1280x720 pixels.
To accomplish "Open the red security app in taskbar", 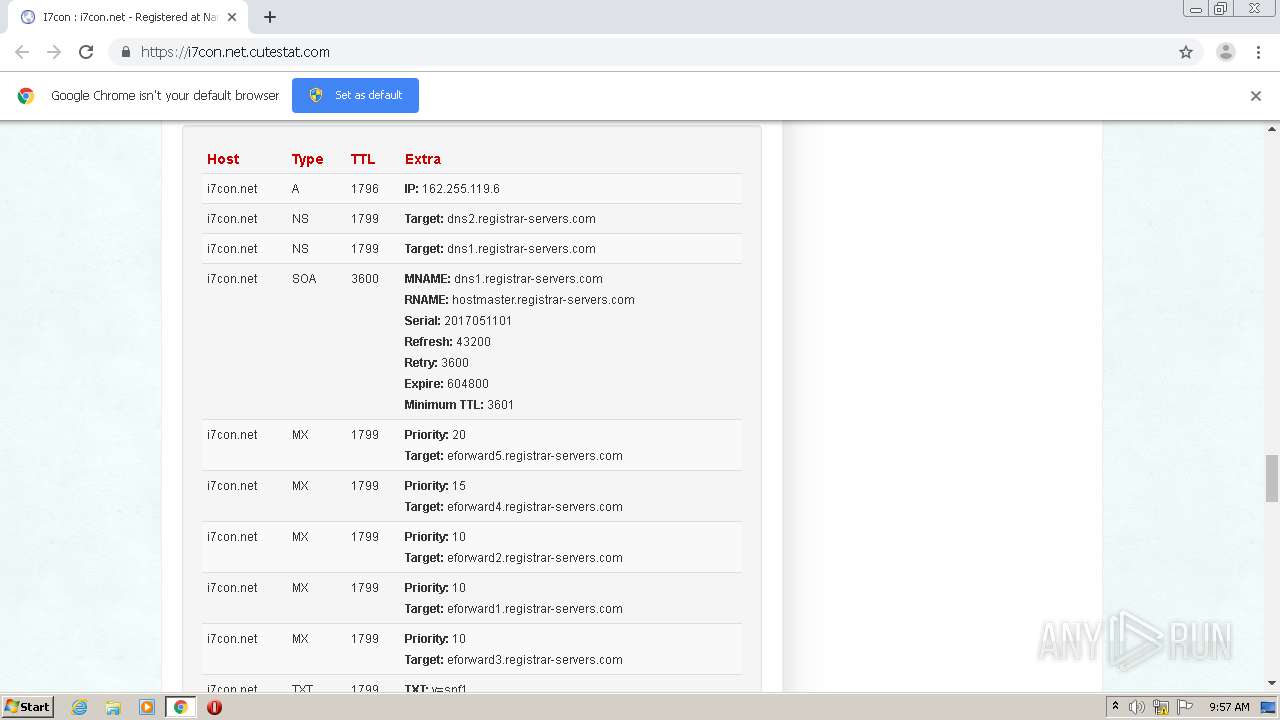I will (214, 707).
